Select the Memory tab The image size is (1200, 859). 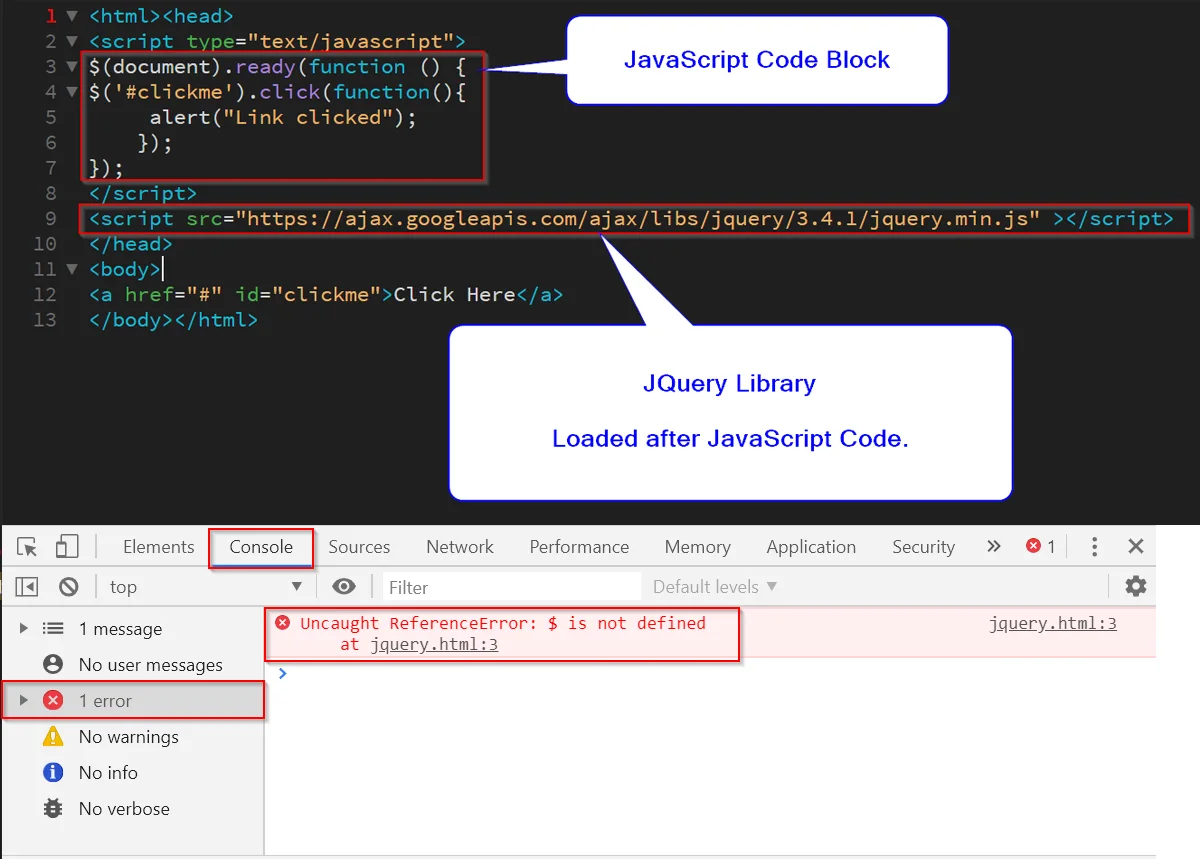click(x=697, y=547)
